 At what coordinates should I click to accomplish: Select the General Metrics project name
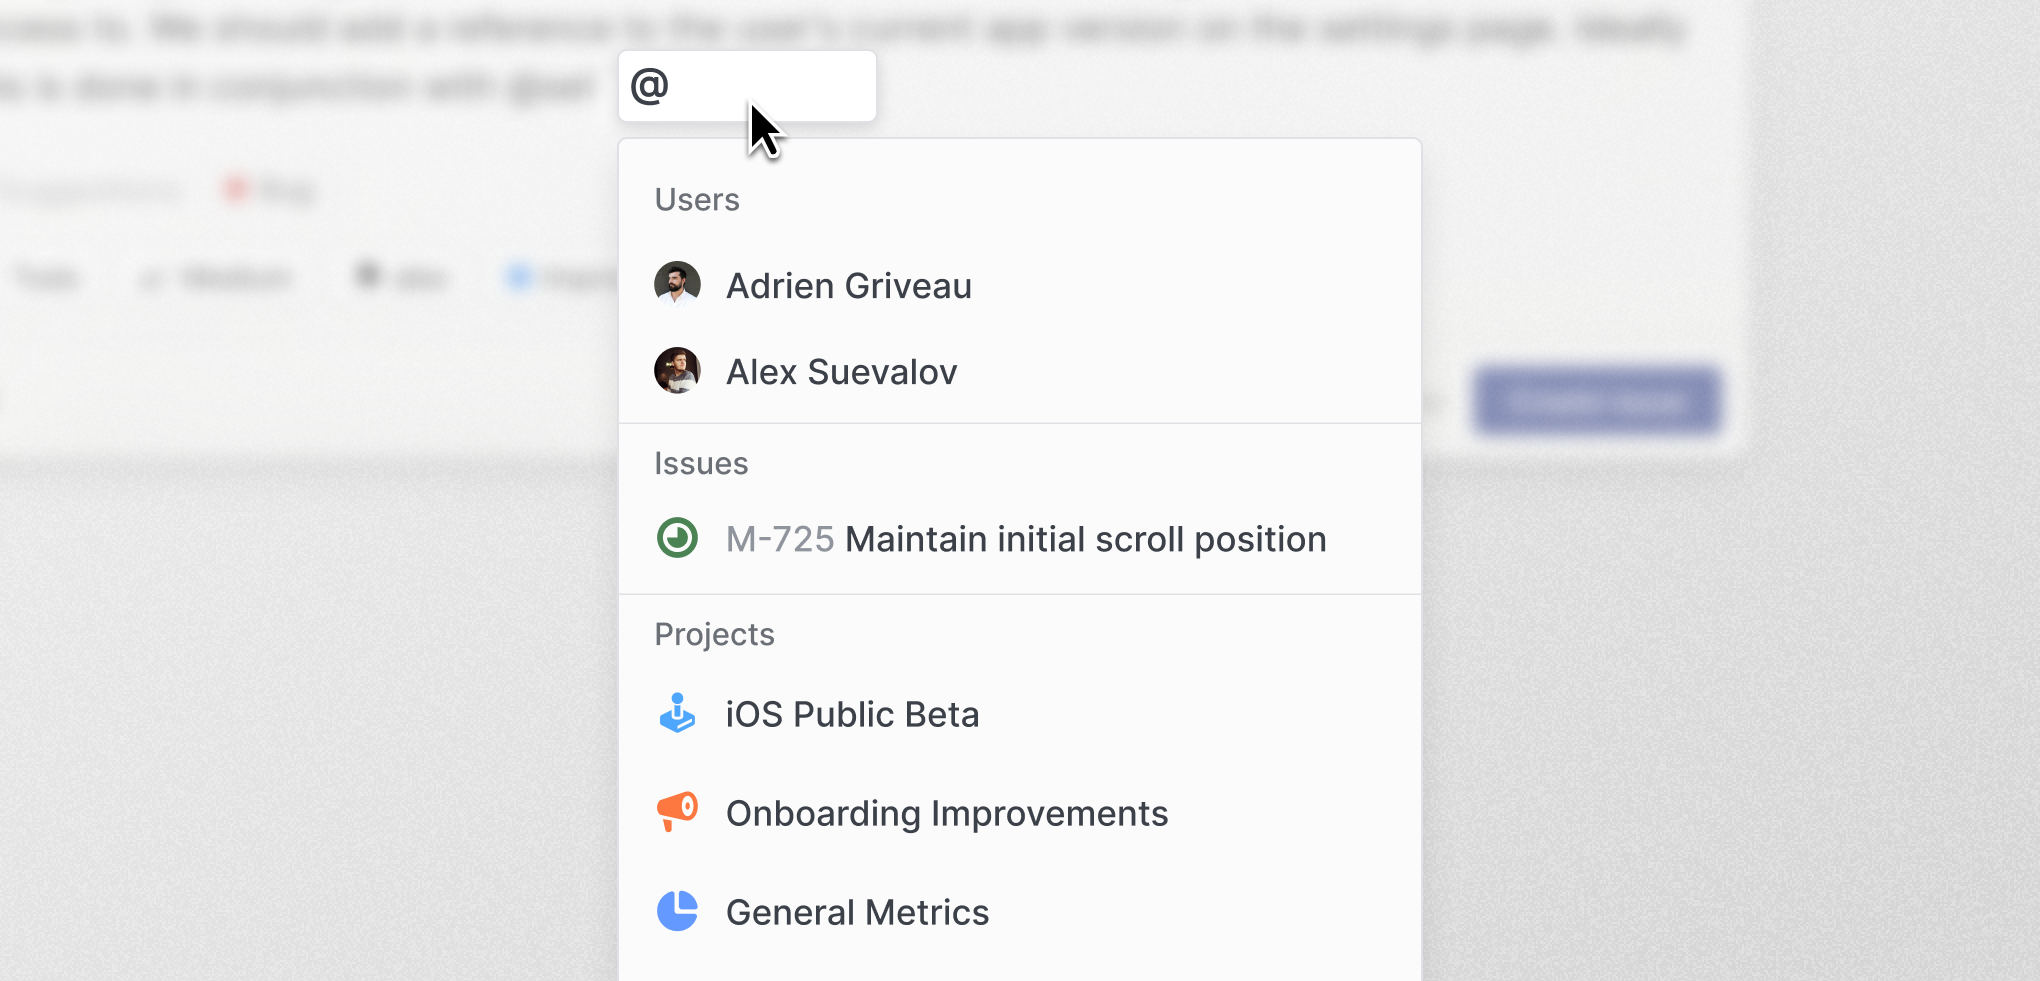857,912
